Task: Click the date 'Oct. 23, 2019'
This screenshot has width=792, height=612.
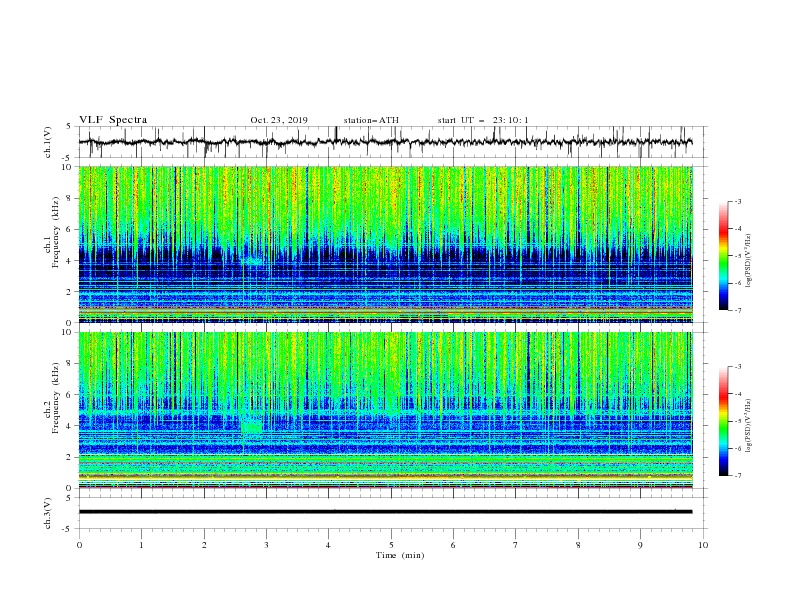Action: [x=279, y=120]
